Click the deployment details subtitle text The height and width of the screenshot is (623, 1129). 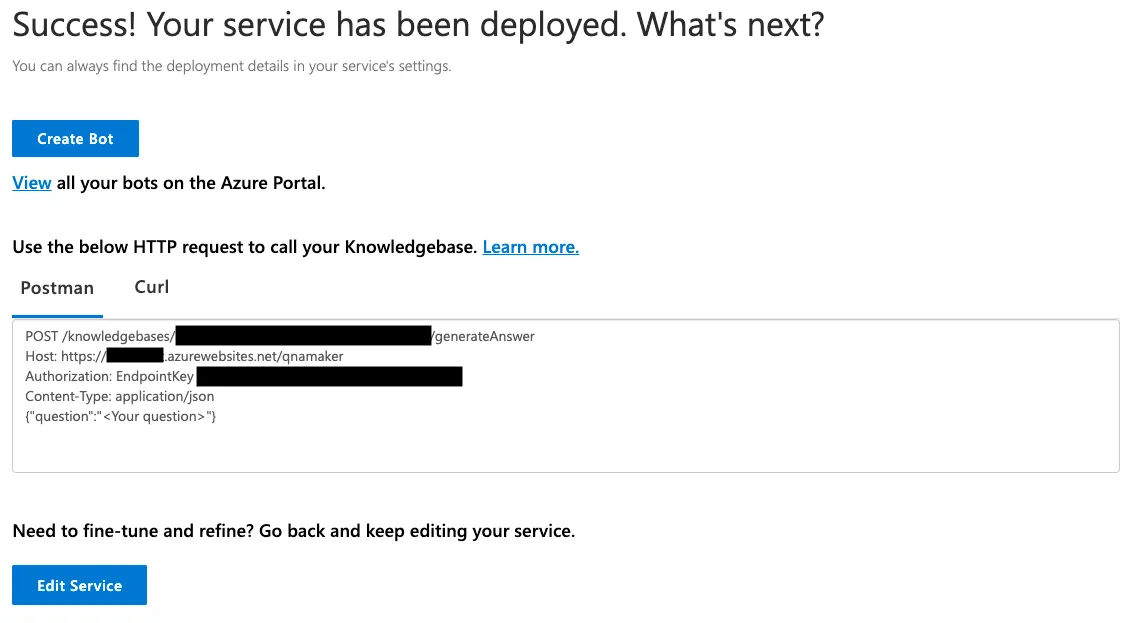[x=232, y=66]
